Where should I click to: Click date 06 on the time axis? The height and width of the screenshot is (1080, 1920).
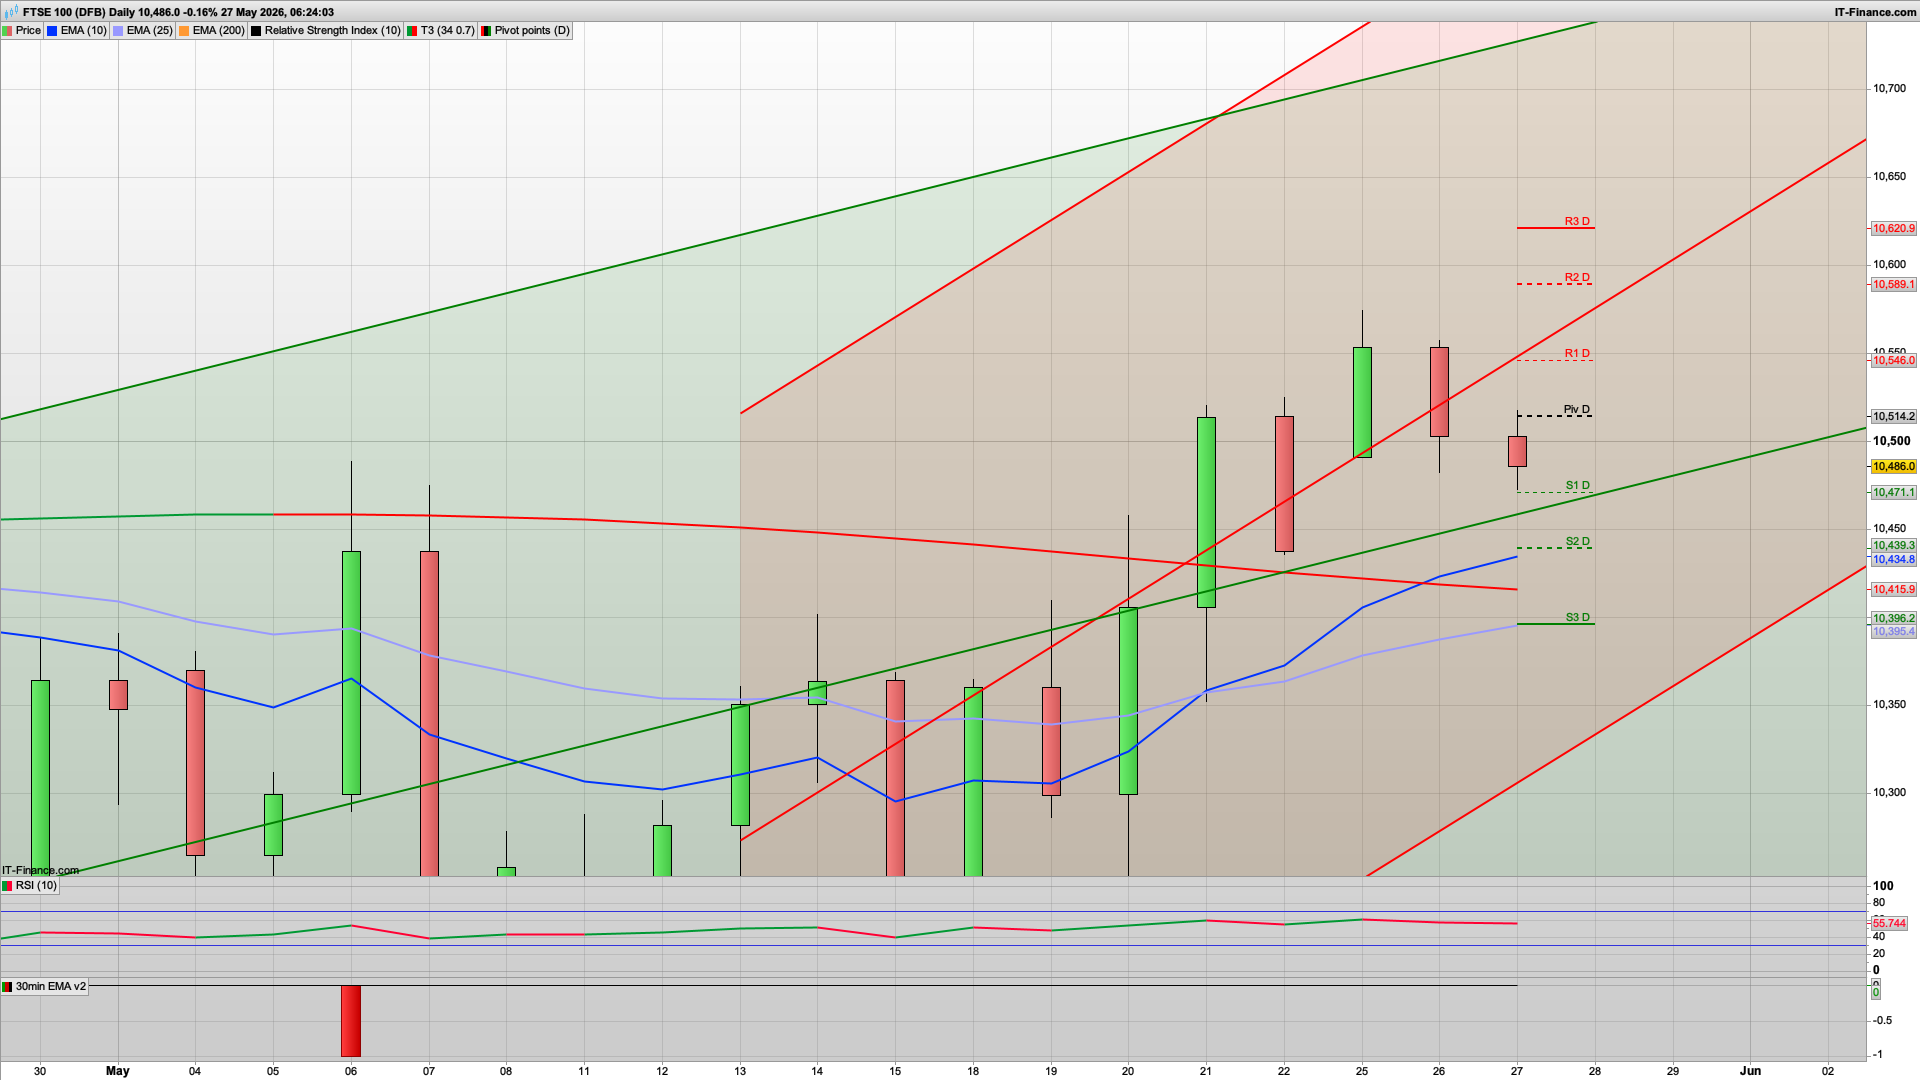[351, 1071]
